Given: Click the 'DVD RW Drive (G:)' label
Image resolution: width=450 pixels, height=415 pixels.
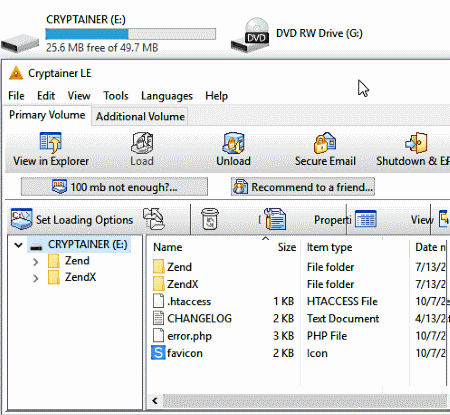Looking at the screenshot, I should [319, 33].
